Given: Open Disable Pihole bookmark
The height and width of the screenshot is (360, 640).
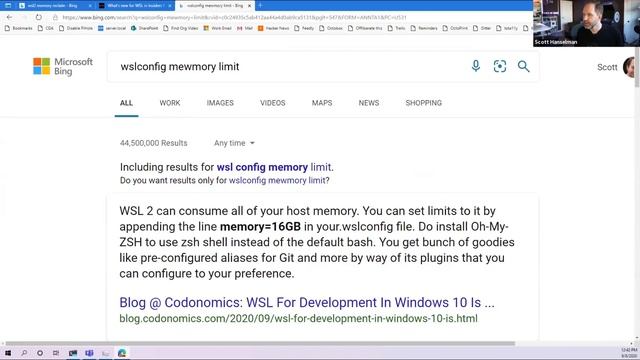Looking at the screenshot, I should [x=76, y=28].
